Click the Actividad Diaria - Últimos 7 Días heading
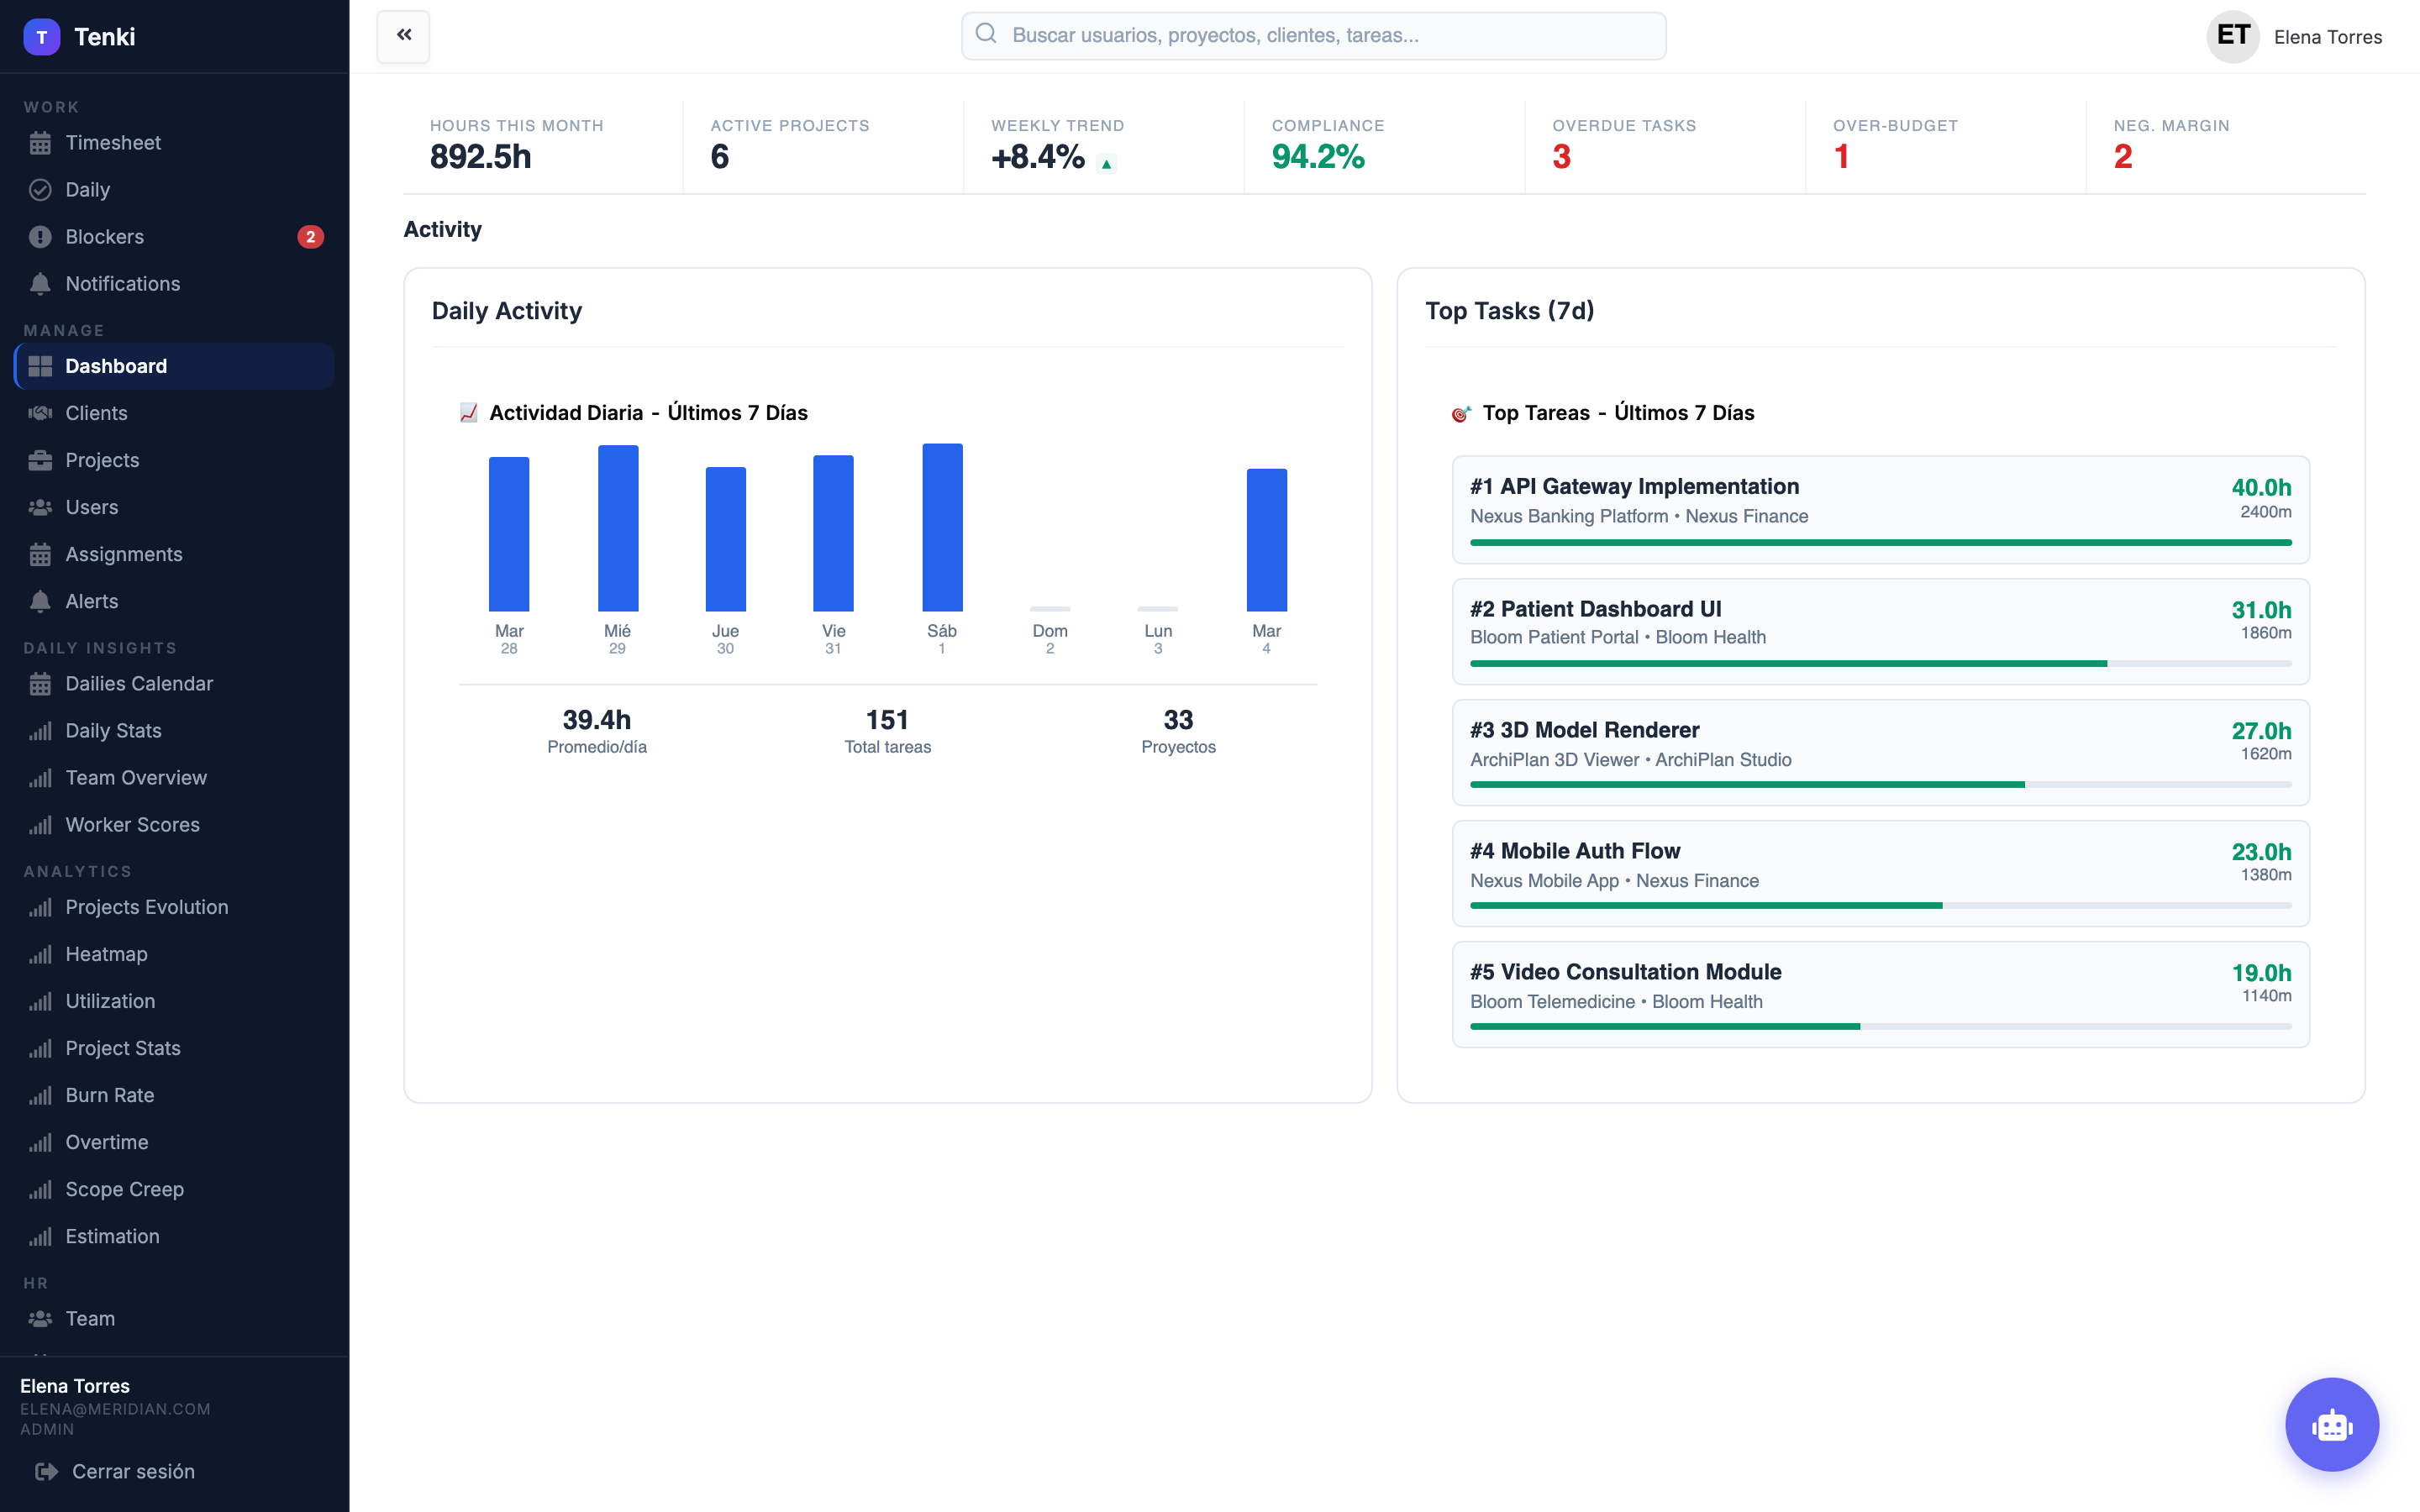Viewport: 2420px width, 1512px height. [648, 413]
